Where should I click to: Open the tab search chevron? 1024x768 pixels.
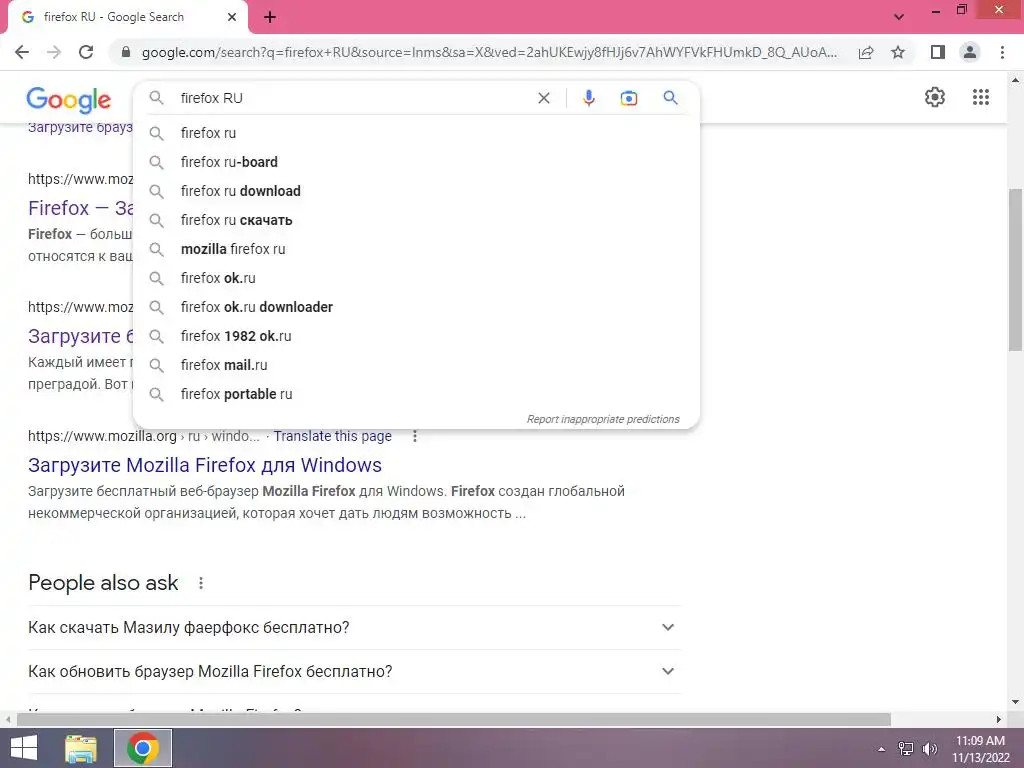pyautogui.click(x=899, y=17)
